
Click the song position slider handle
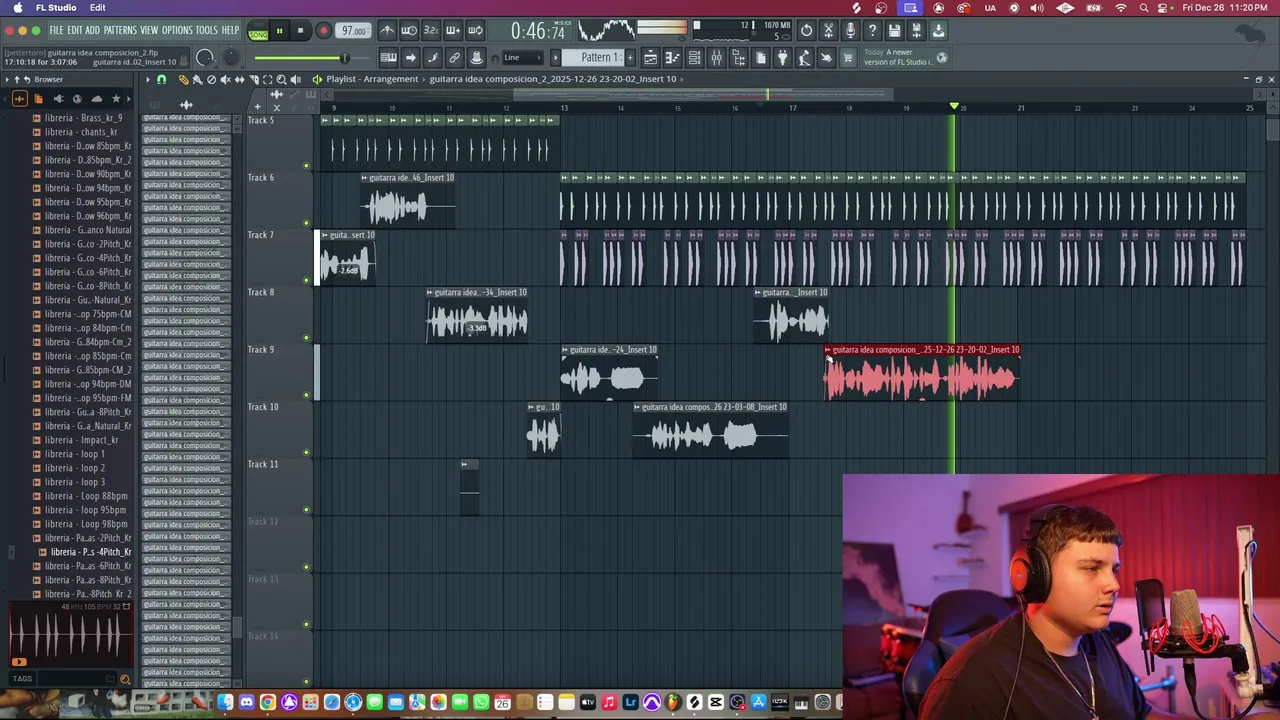point(345,58)
